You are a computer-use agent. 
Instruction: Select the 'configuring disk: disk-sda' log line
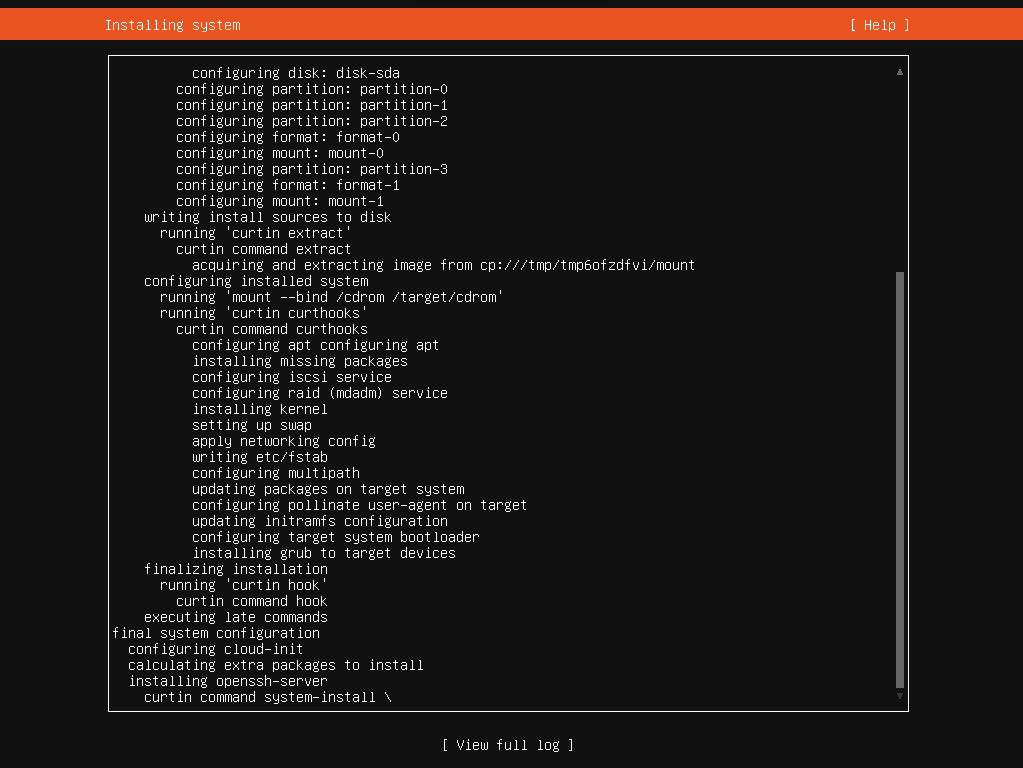[295, 73]
